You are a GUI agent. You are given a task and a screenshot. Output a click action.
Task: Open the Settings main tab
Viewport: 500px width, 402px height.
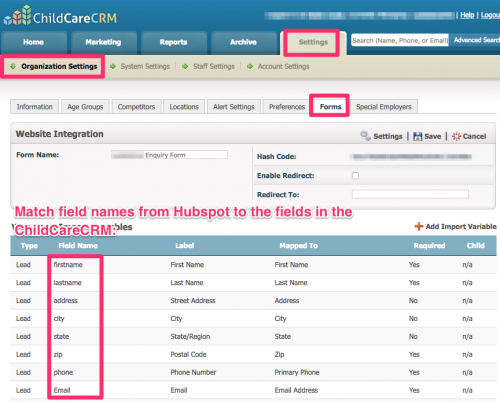tap(313, 42)
